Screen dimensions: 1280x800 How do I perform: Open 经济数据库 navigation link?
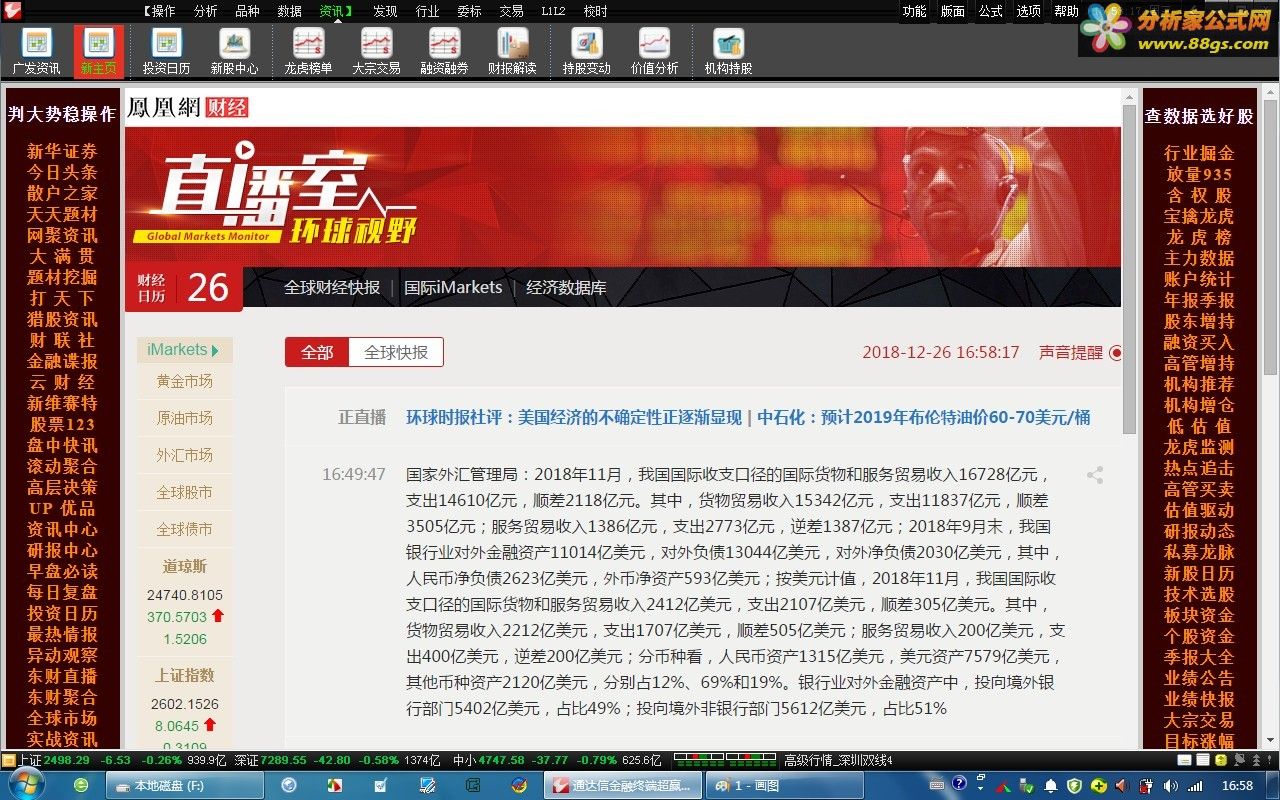point(566,287)
